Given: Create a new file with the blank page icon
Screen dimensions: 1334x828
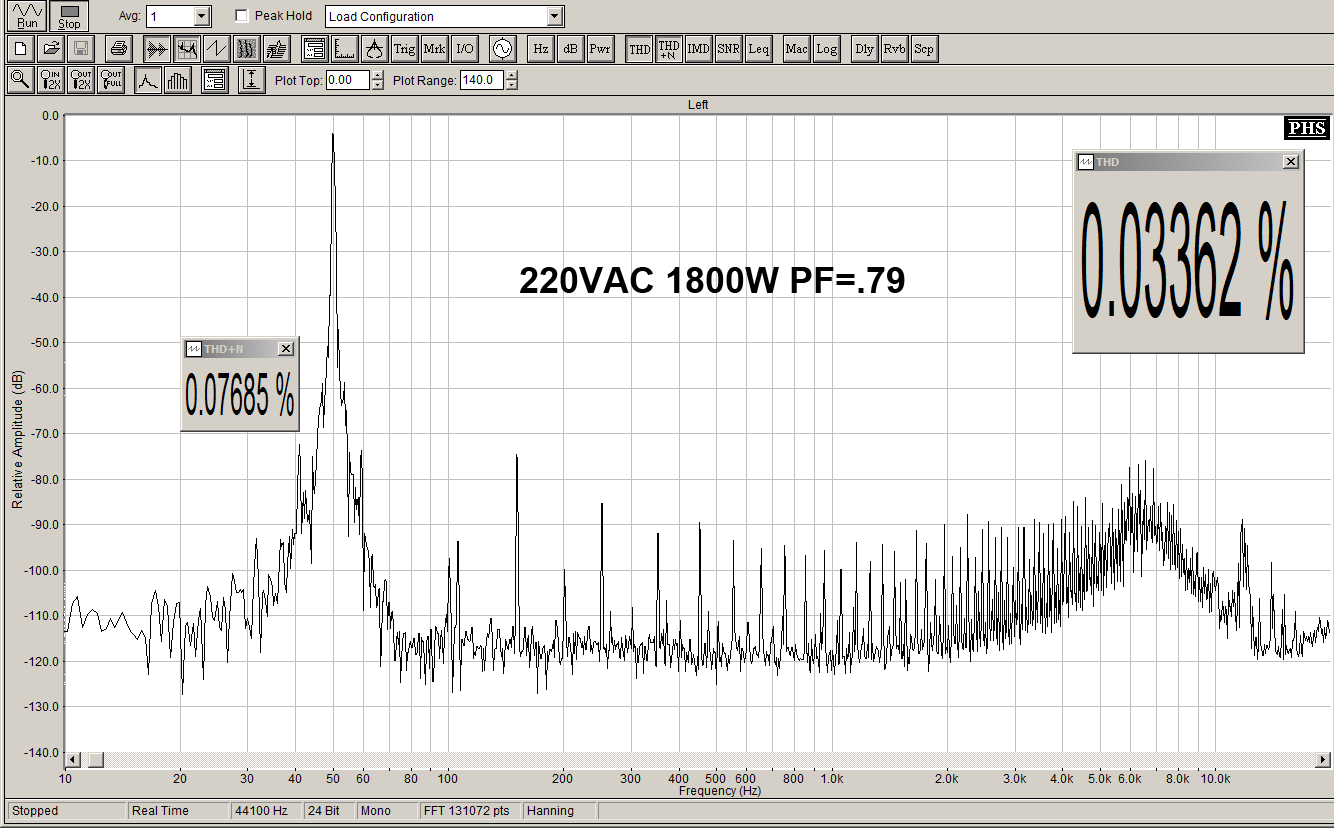Looking at the screenshot, I should click(20, 48).
